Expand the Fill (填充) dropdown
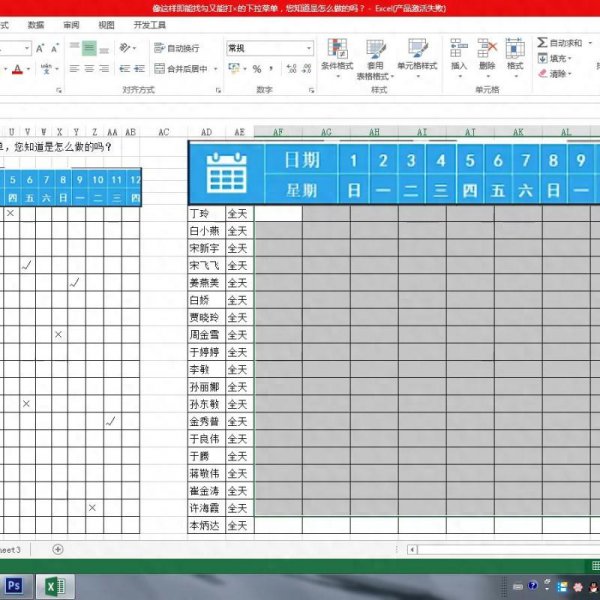Viewport: 600px width, 600px height. click(x=558, y=59)
